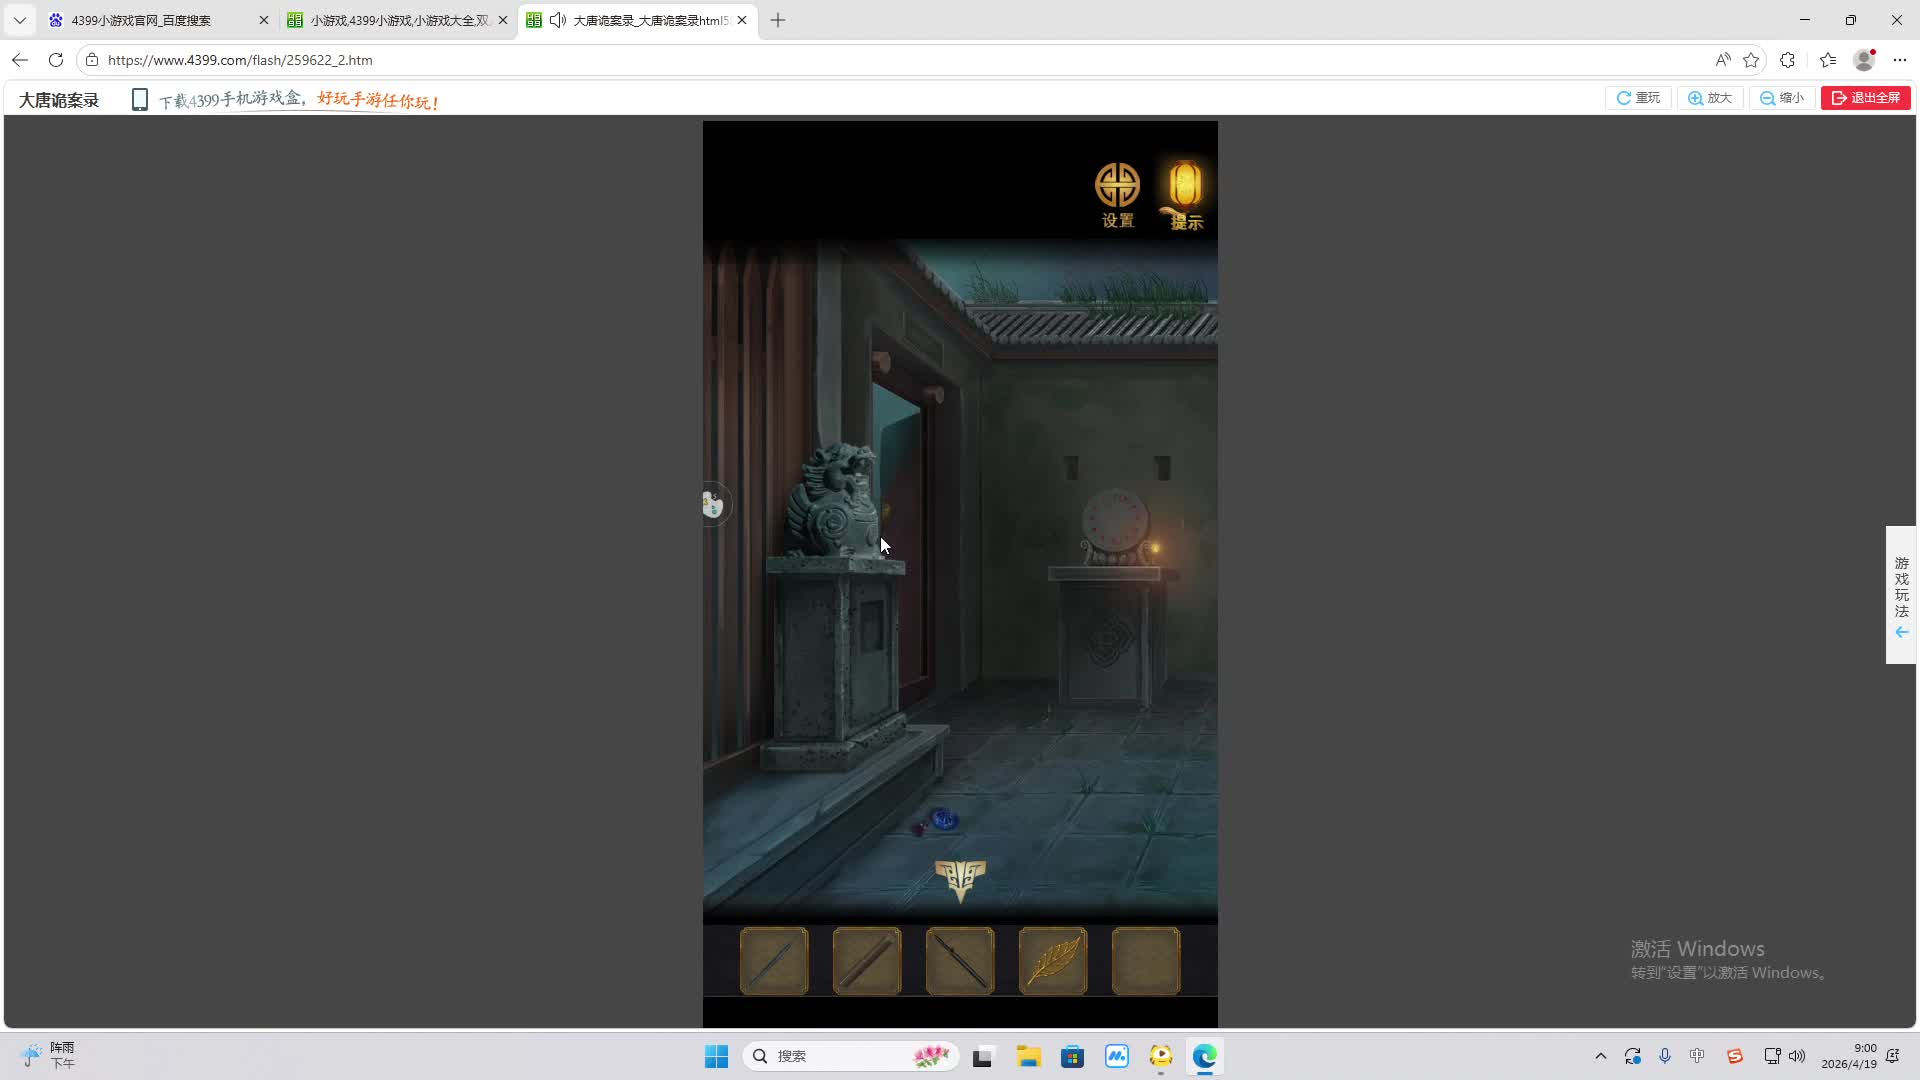Open the browser extensions icon

point(1788,60)
